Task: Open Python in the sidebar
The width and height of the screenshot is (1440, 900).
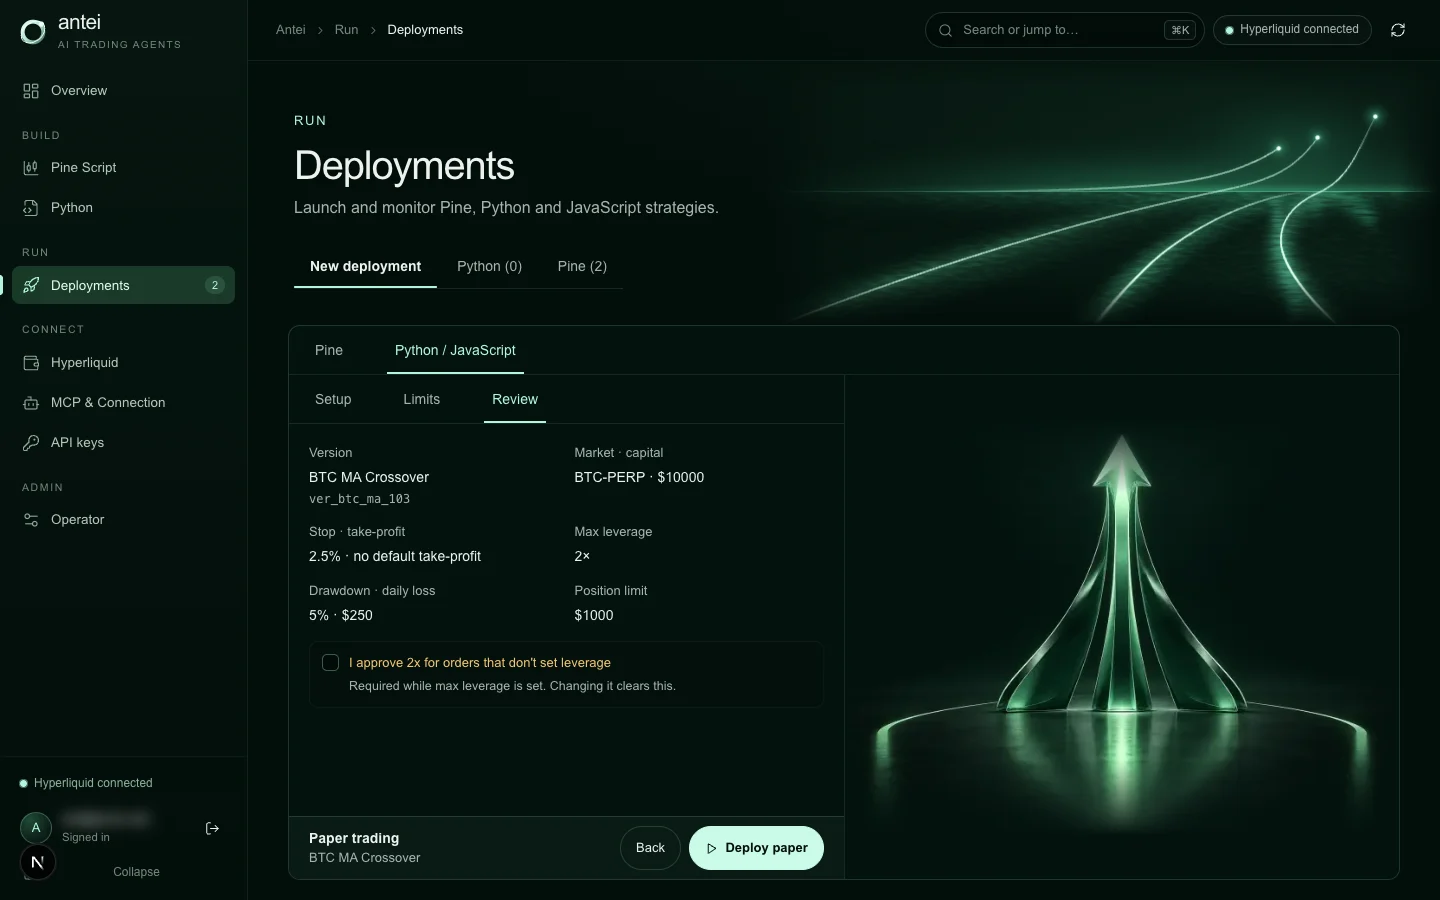Action: coord(123,208)
